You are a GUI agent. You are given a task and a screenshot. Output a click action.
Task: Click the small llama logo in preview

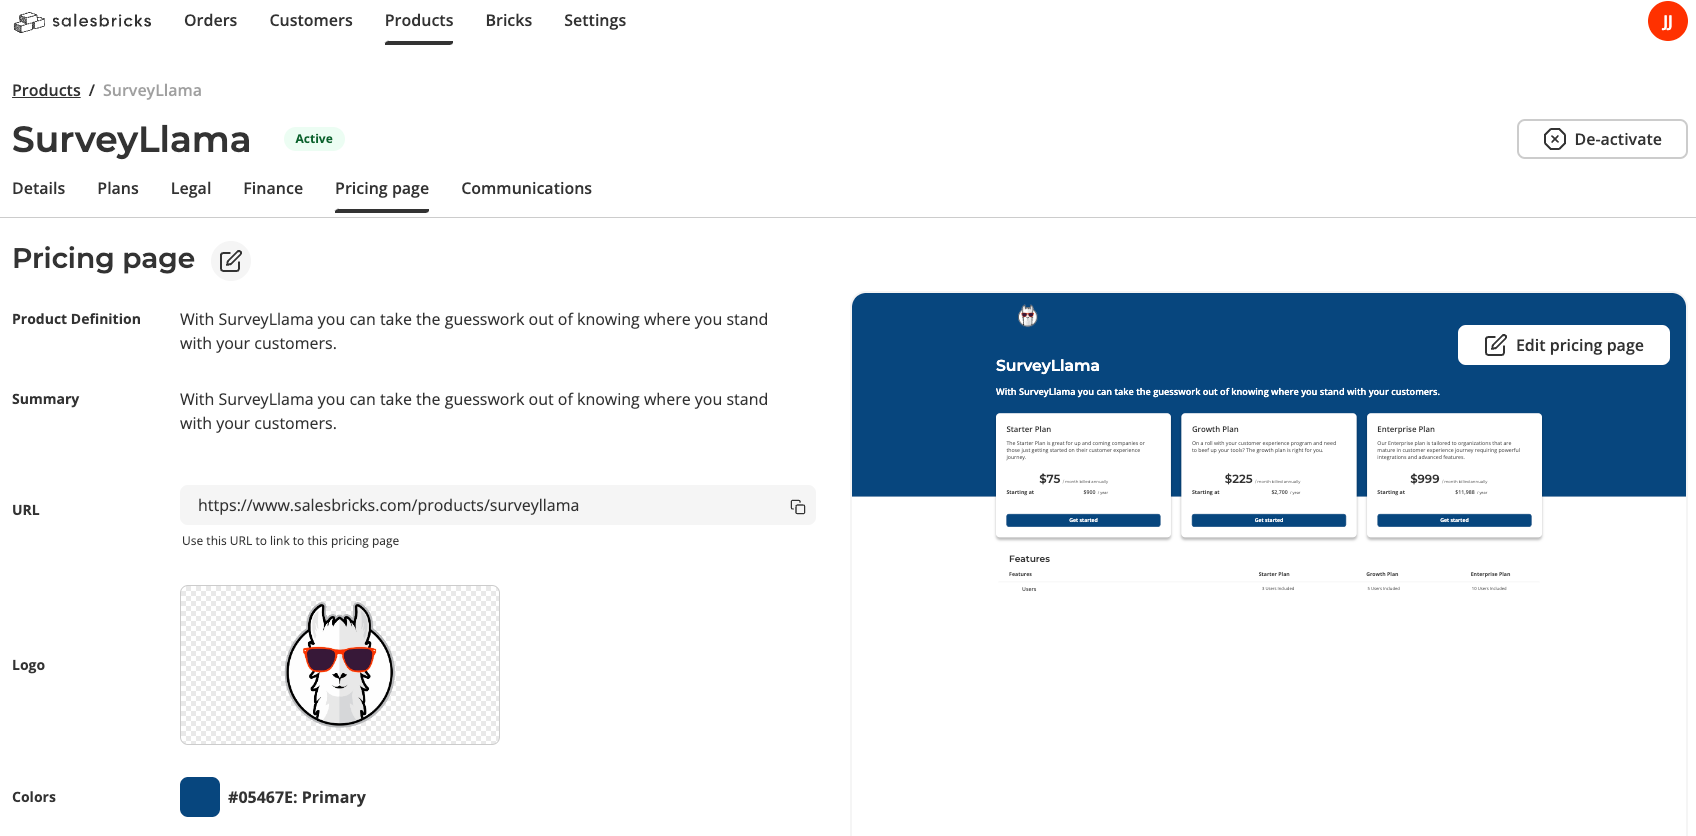tap(1028, 317)
